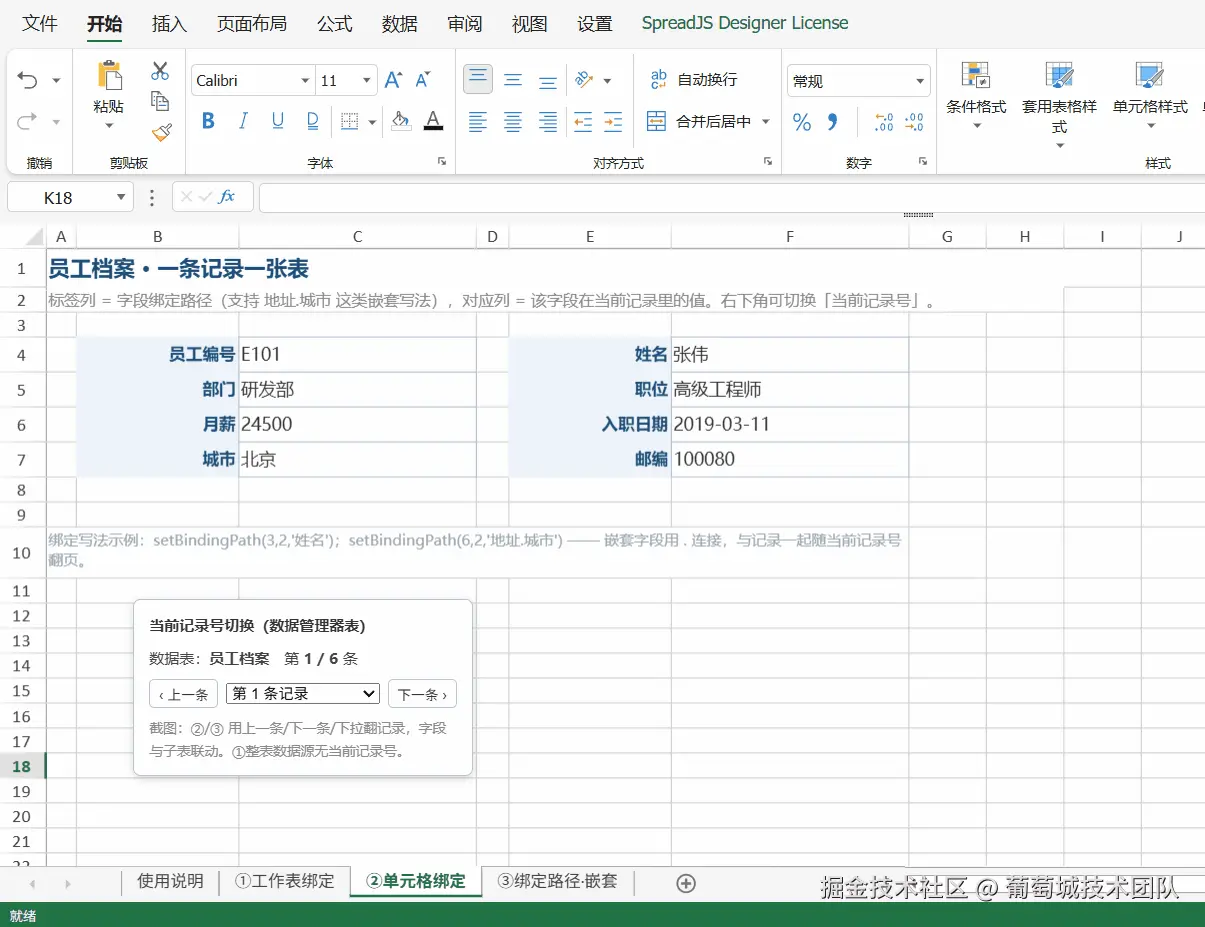Viewport: 1205px width, 927px height.
Task: Click the decrease decimal icon
Action: 914,122
